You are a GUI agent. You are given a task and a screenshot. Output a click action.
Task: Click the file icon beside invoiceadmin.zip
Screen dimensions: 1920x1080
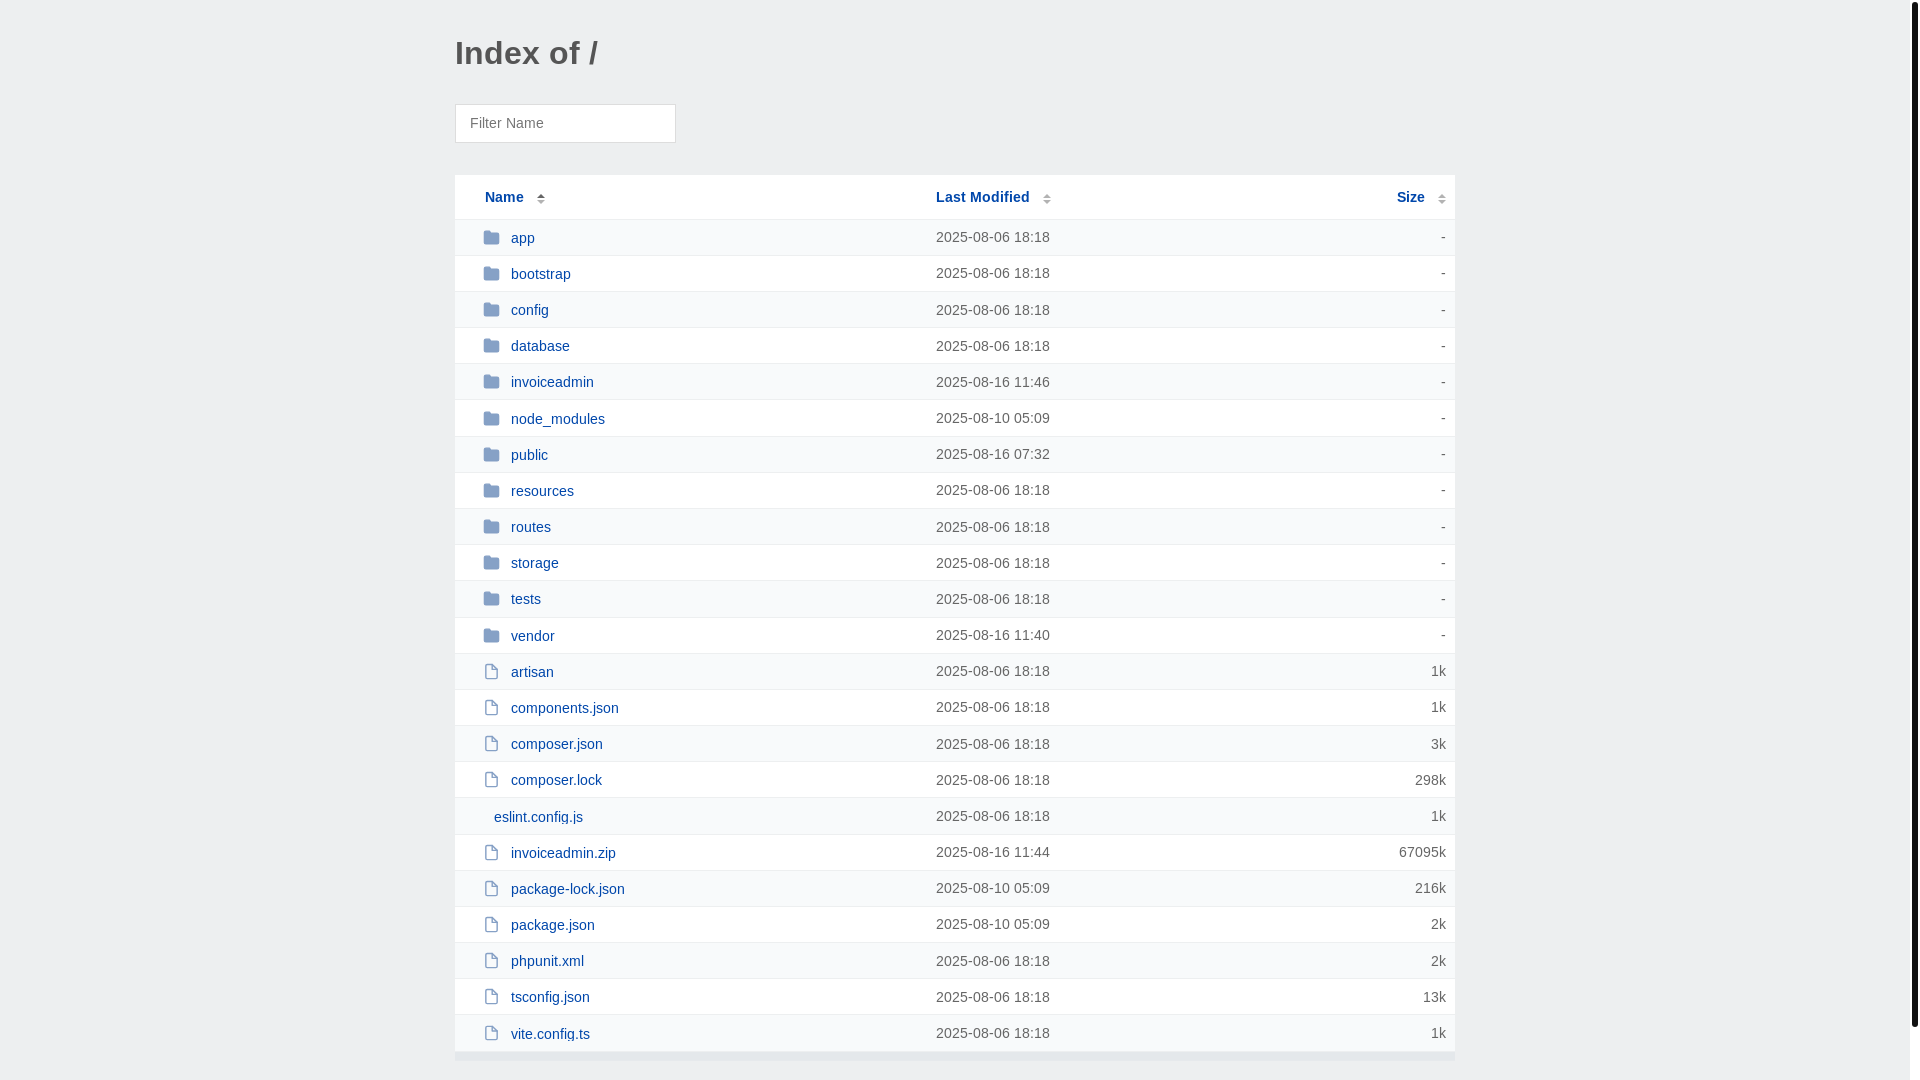pos(491,853)
